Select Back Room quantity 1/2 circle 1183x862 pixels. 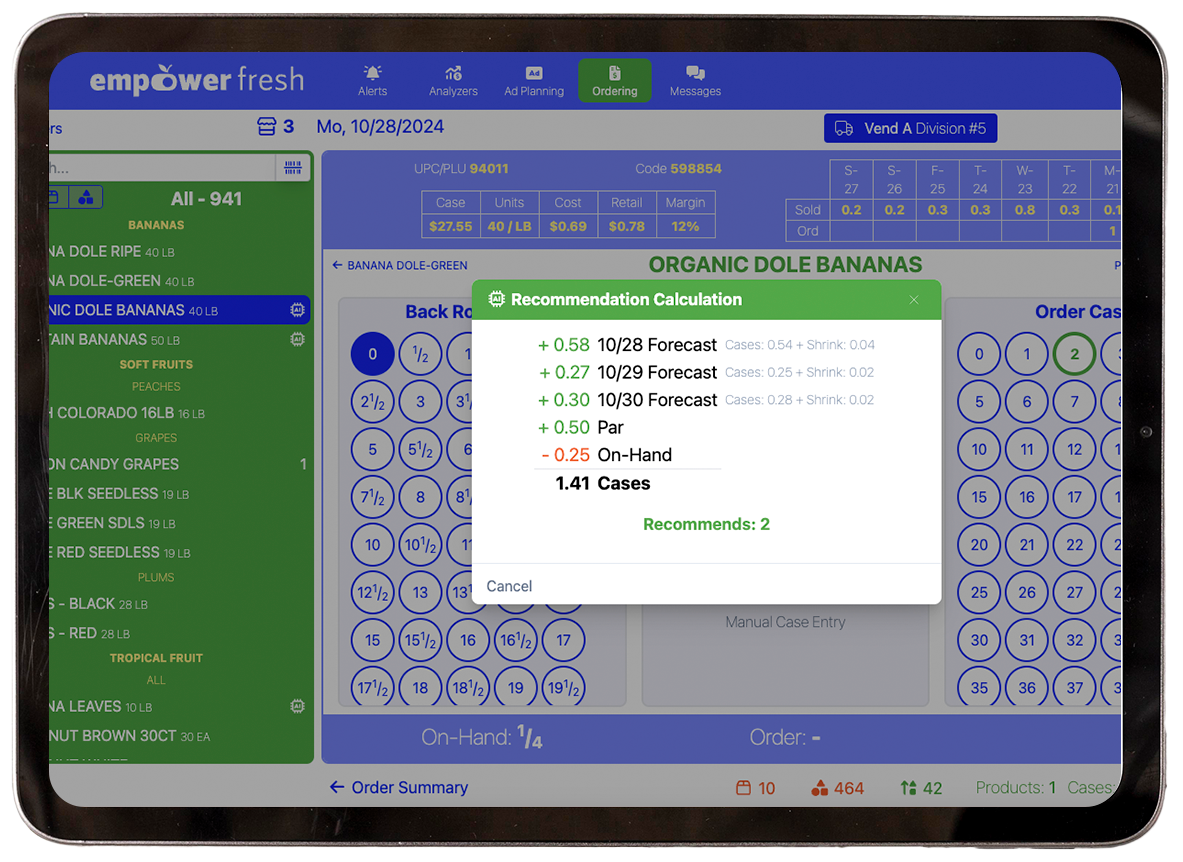point(420,354)
